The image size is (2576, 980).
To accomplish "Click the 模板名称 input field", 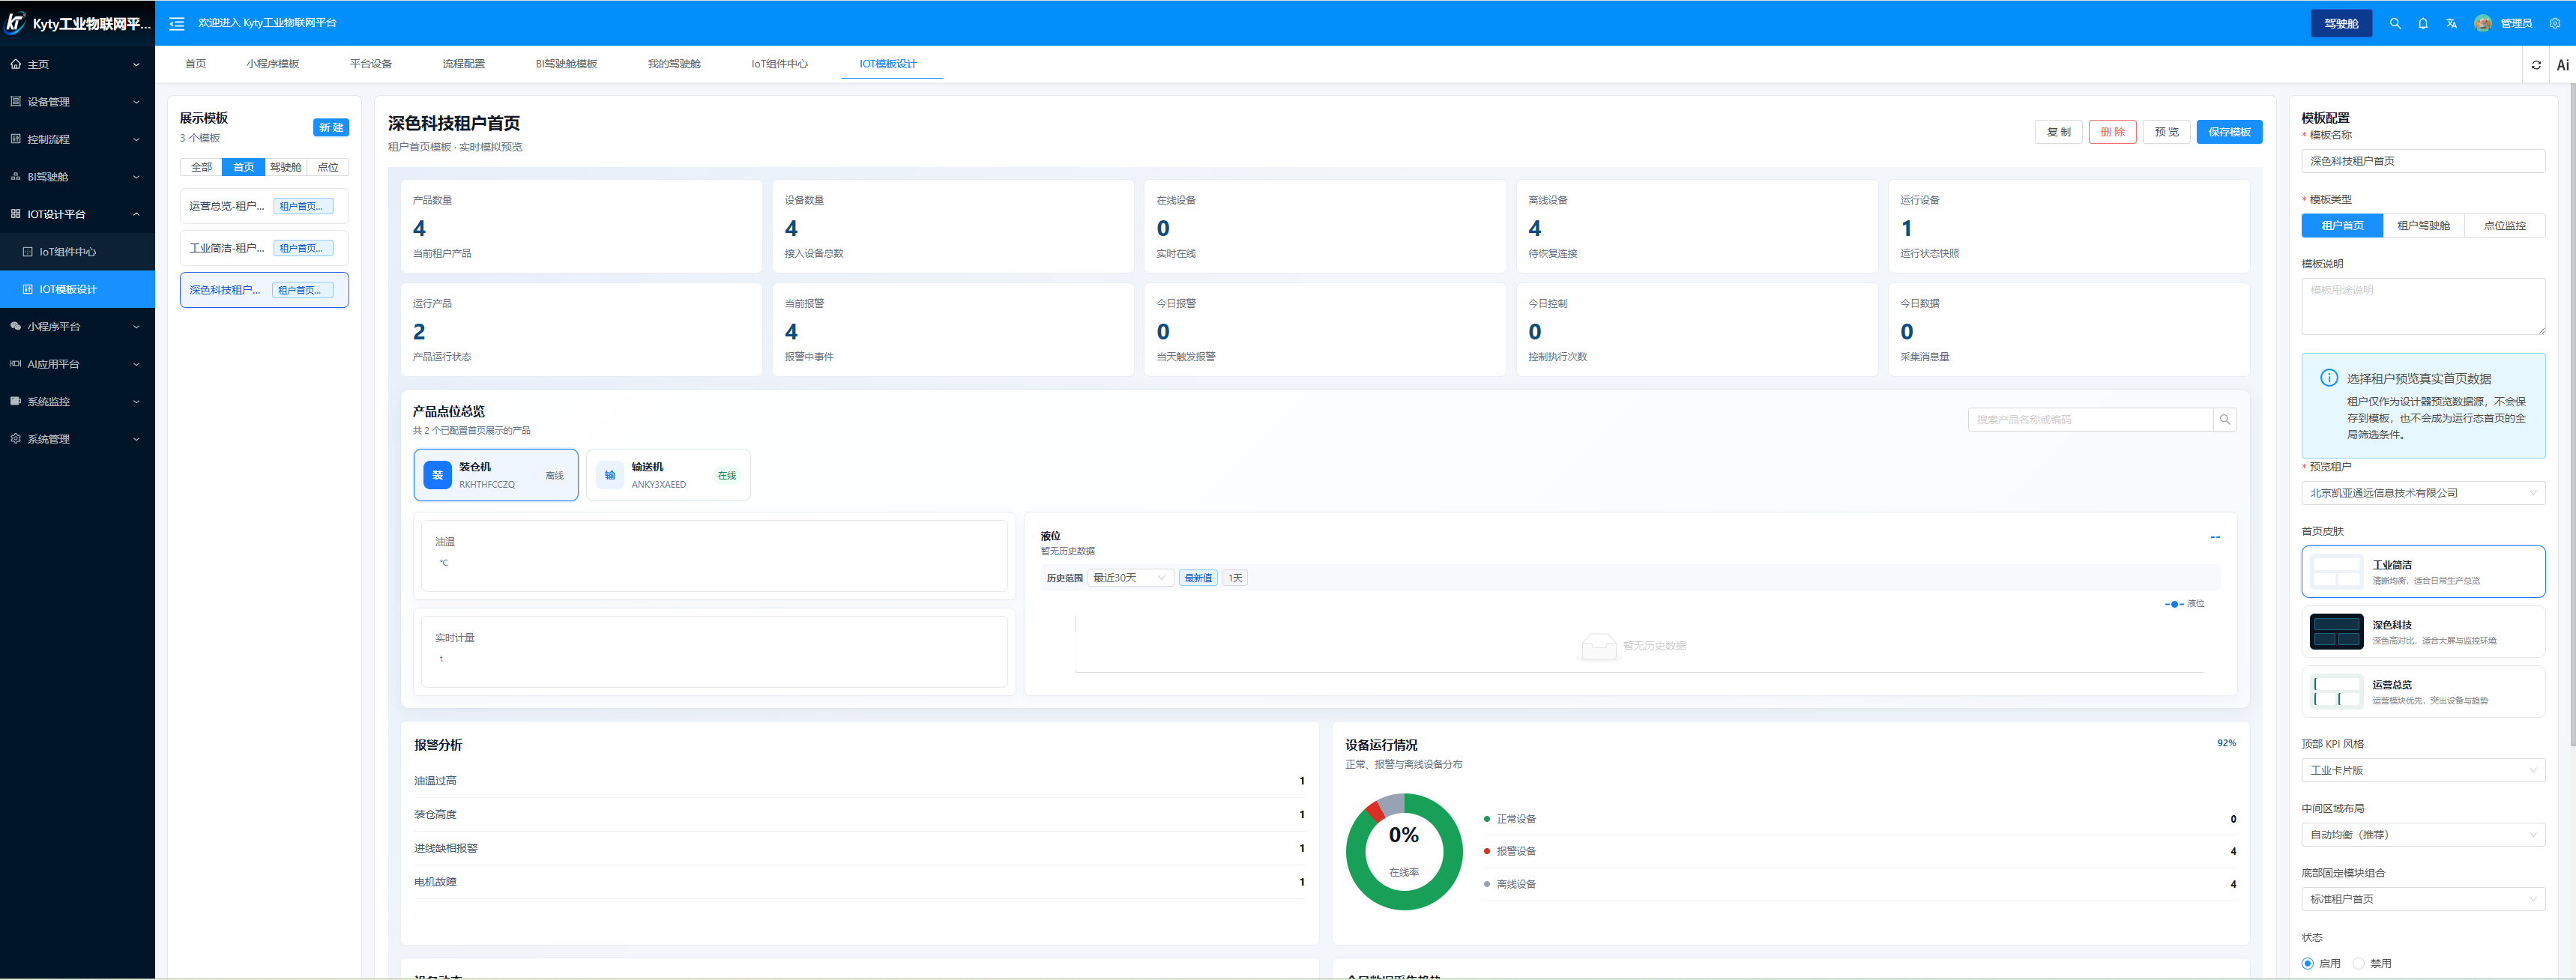I will (2422, 161).
